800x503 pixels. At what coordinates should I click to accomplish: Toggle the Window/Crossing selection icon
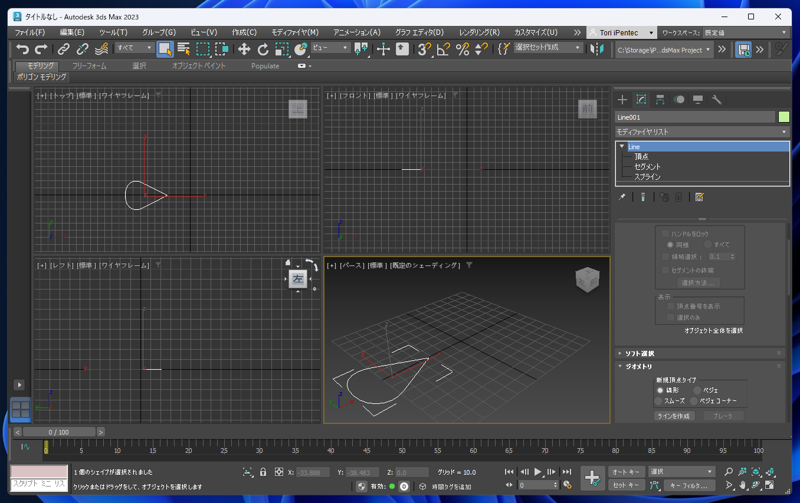coord(221,49)
